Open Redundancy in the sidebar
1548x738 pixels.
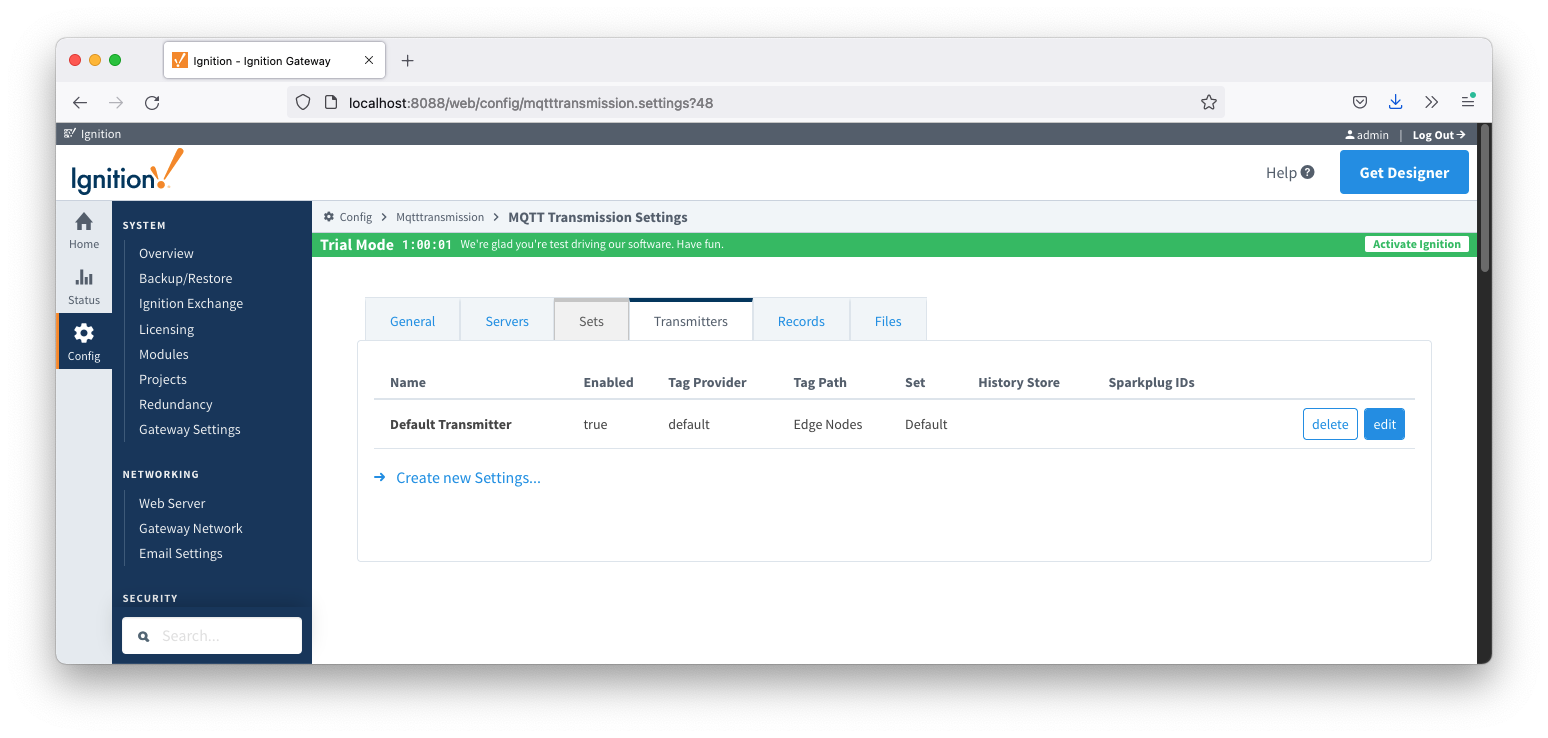pyautogui.click(x=176, y=404)
